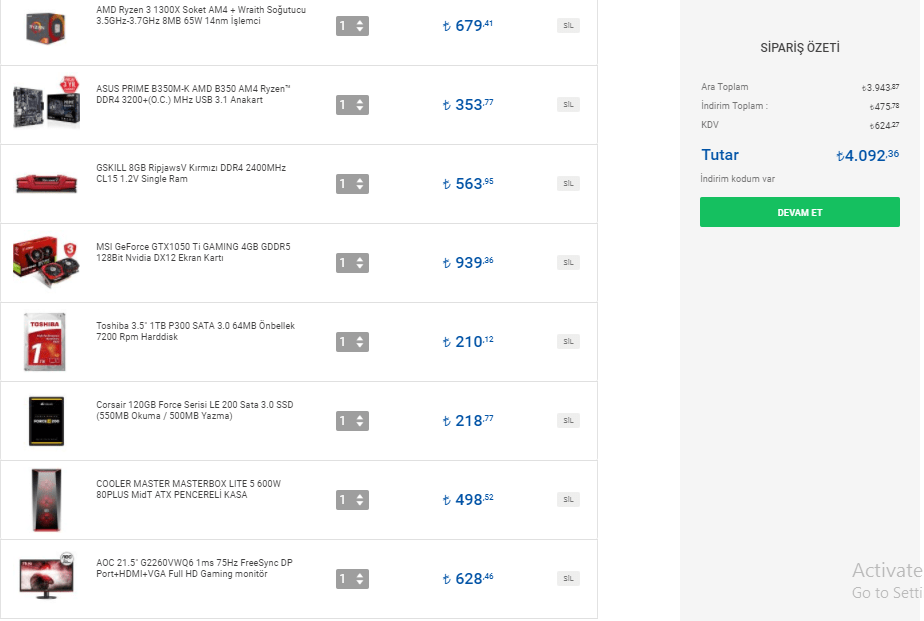This screenshot has width=924, height=621.
Task: Select the 218.77 price of Corsair SSD
Action: pyautogui.click(x=468, y=421)
